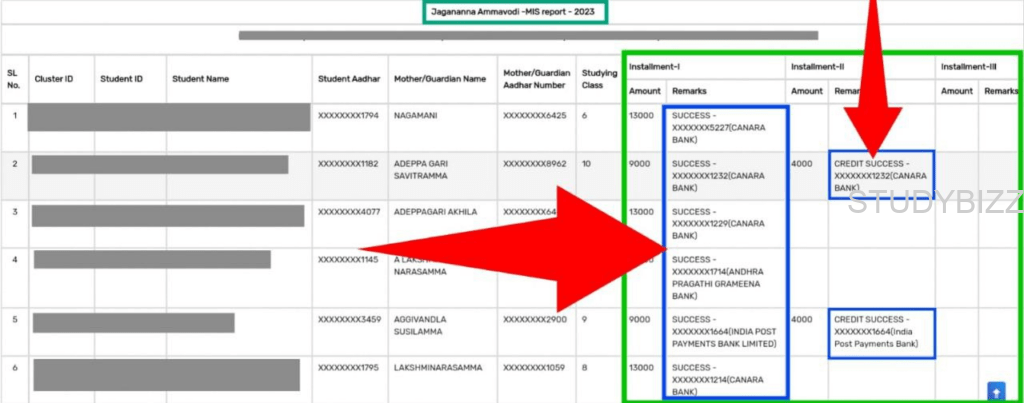Click the Mother/Guardian Name column header

coord(439,78)
